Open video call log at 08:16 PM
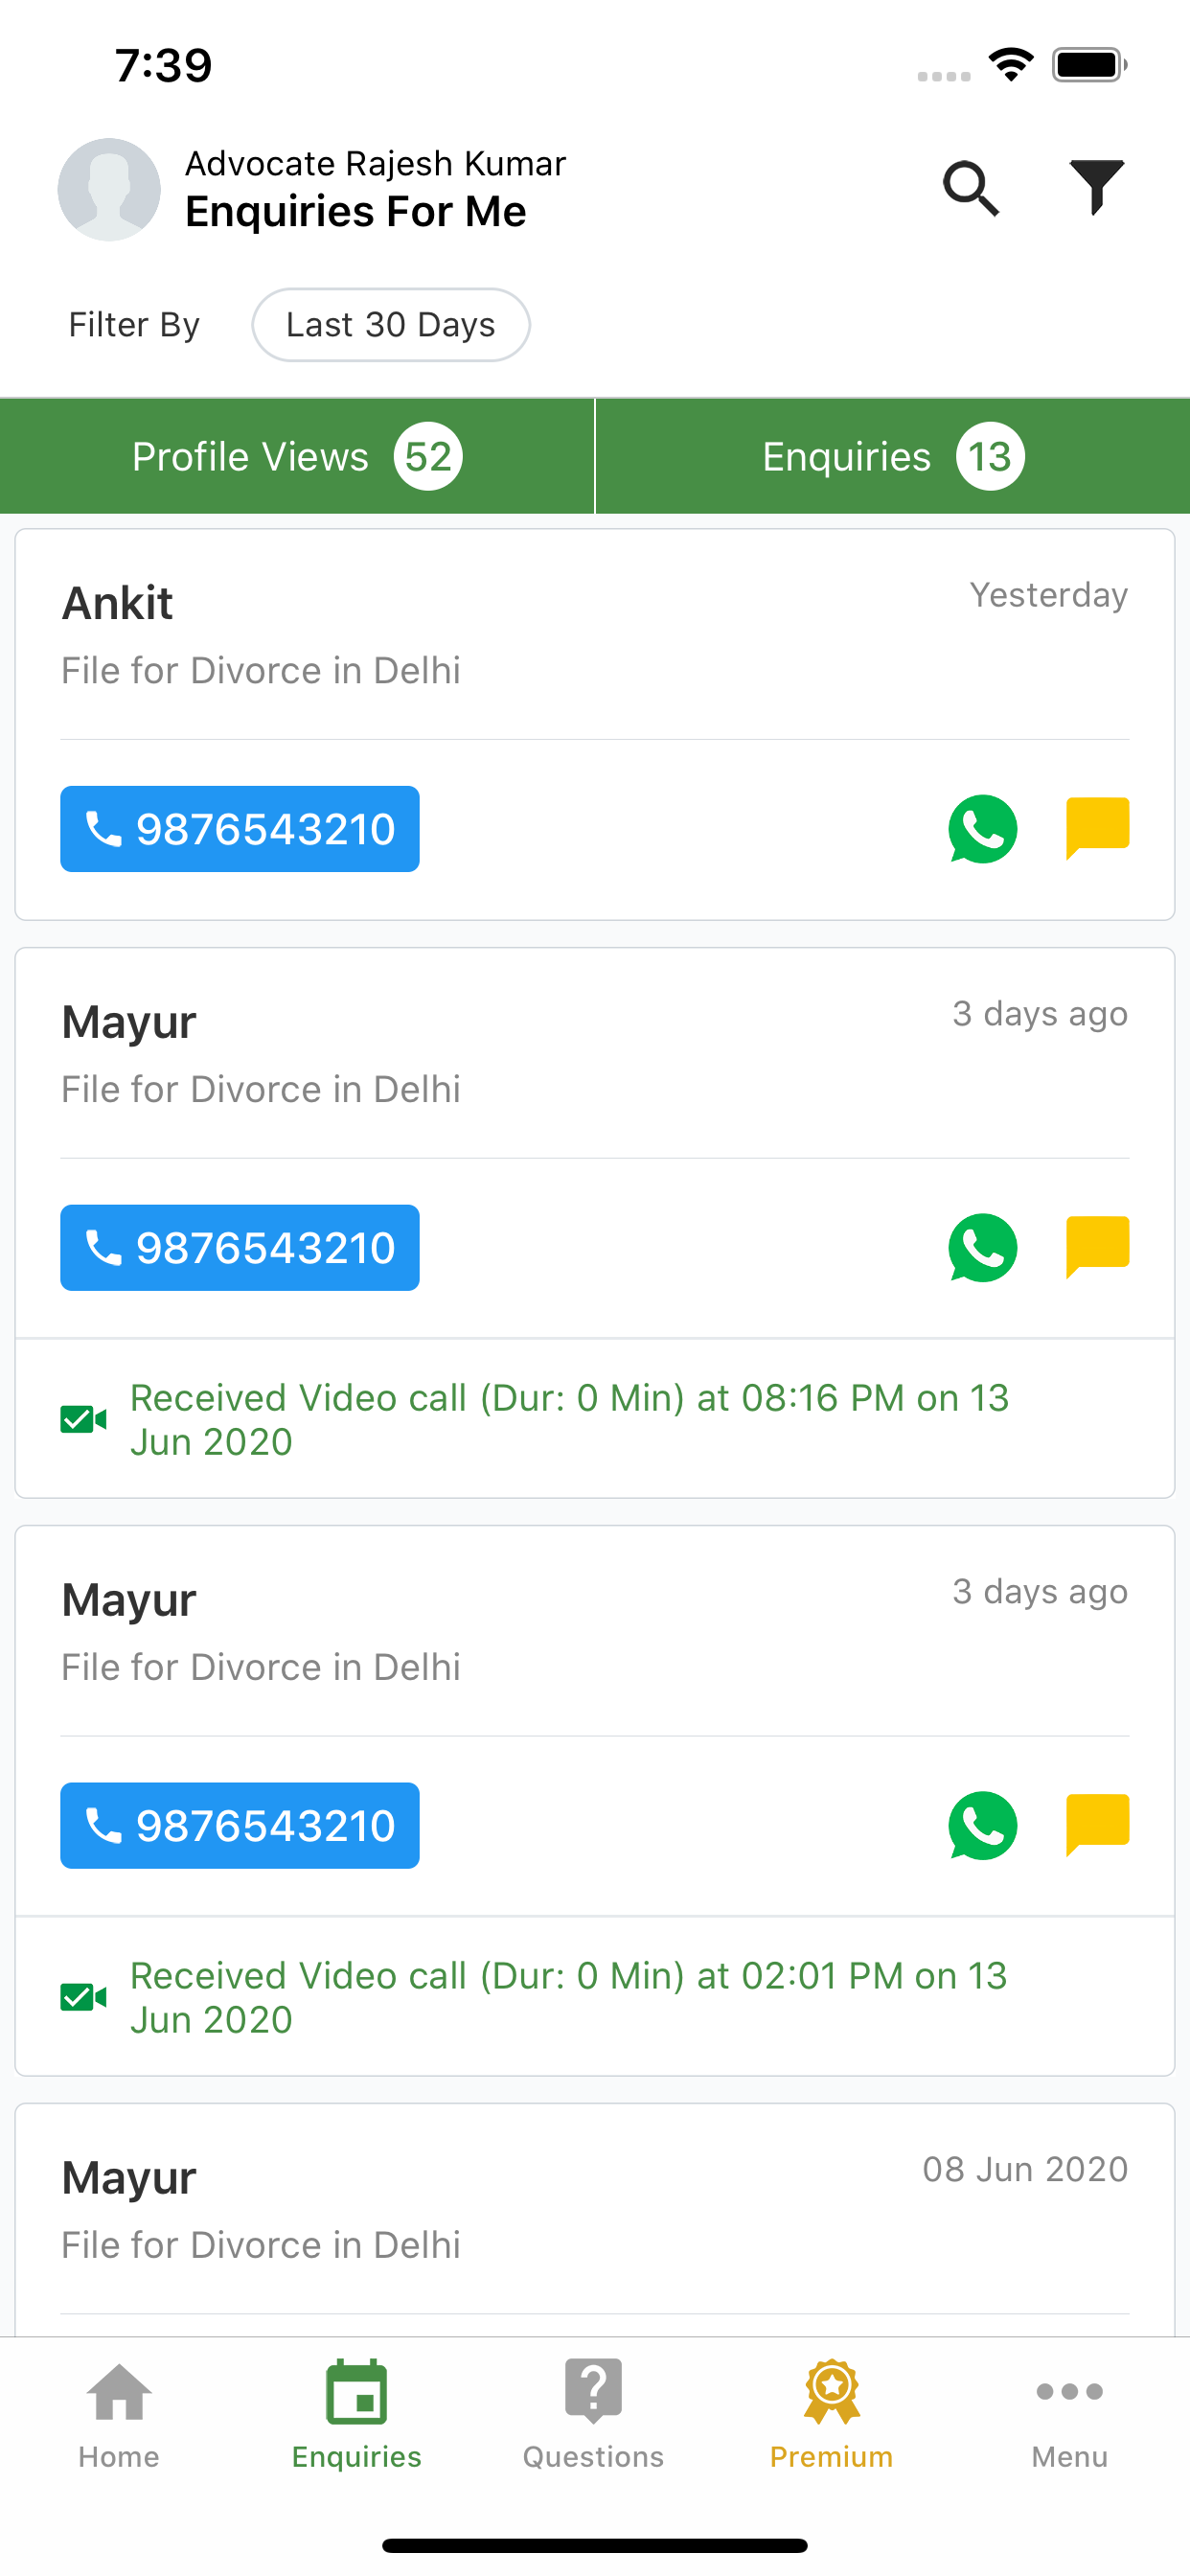This screenshot has width=1190, height=2576. pyautogui.click(x=594, y=1419)
